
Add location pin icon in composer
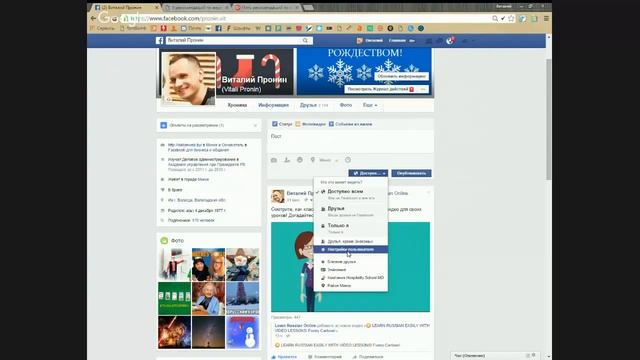[x=313, y=160]
